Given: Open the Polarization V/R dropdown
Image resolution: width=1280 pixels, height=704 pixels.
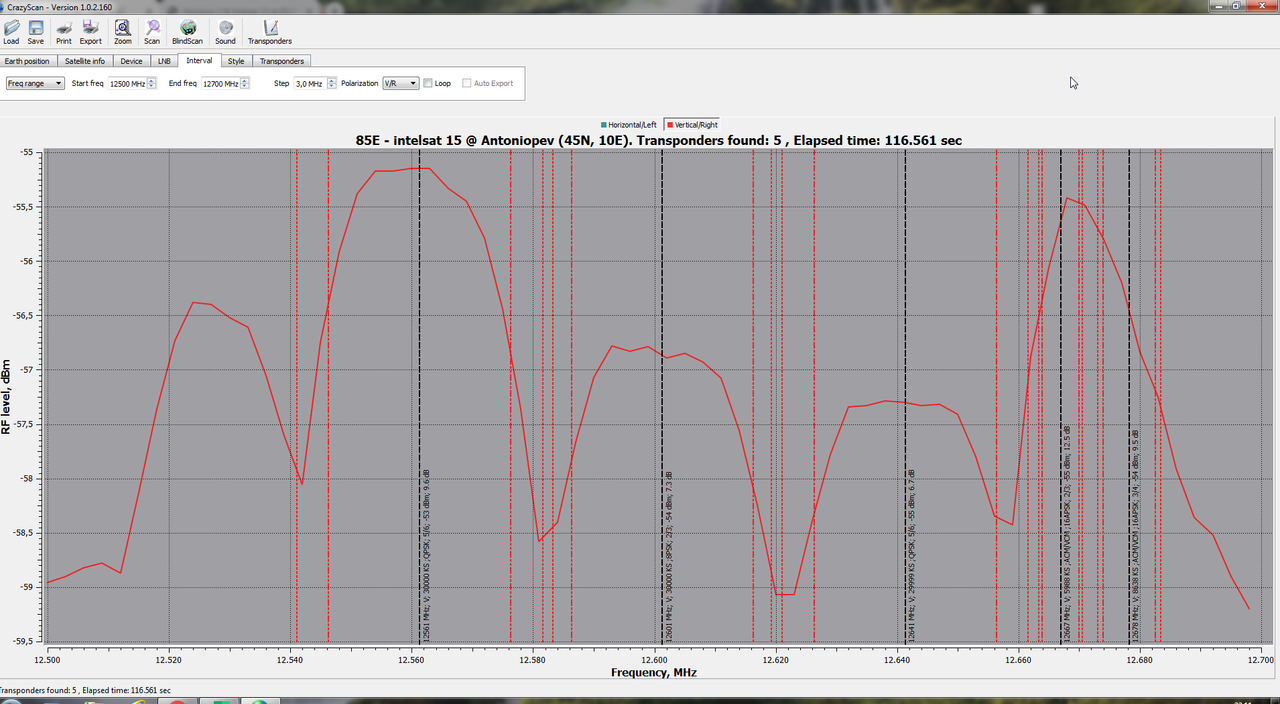Looking at the screenshot, I should pos(401,84).
